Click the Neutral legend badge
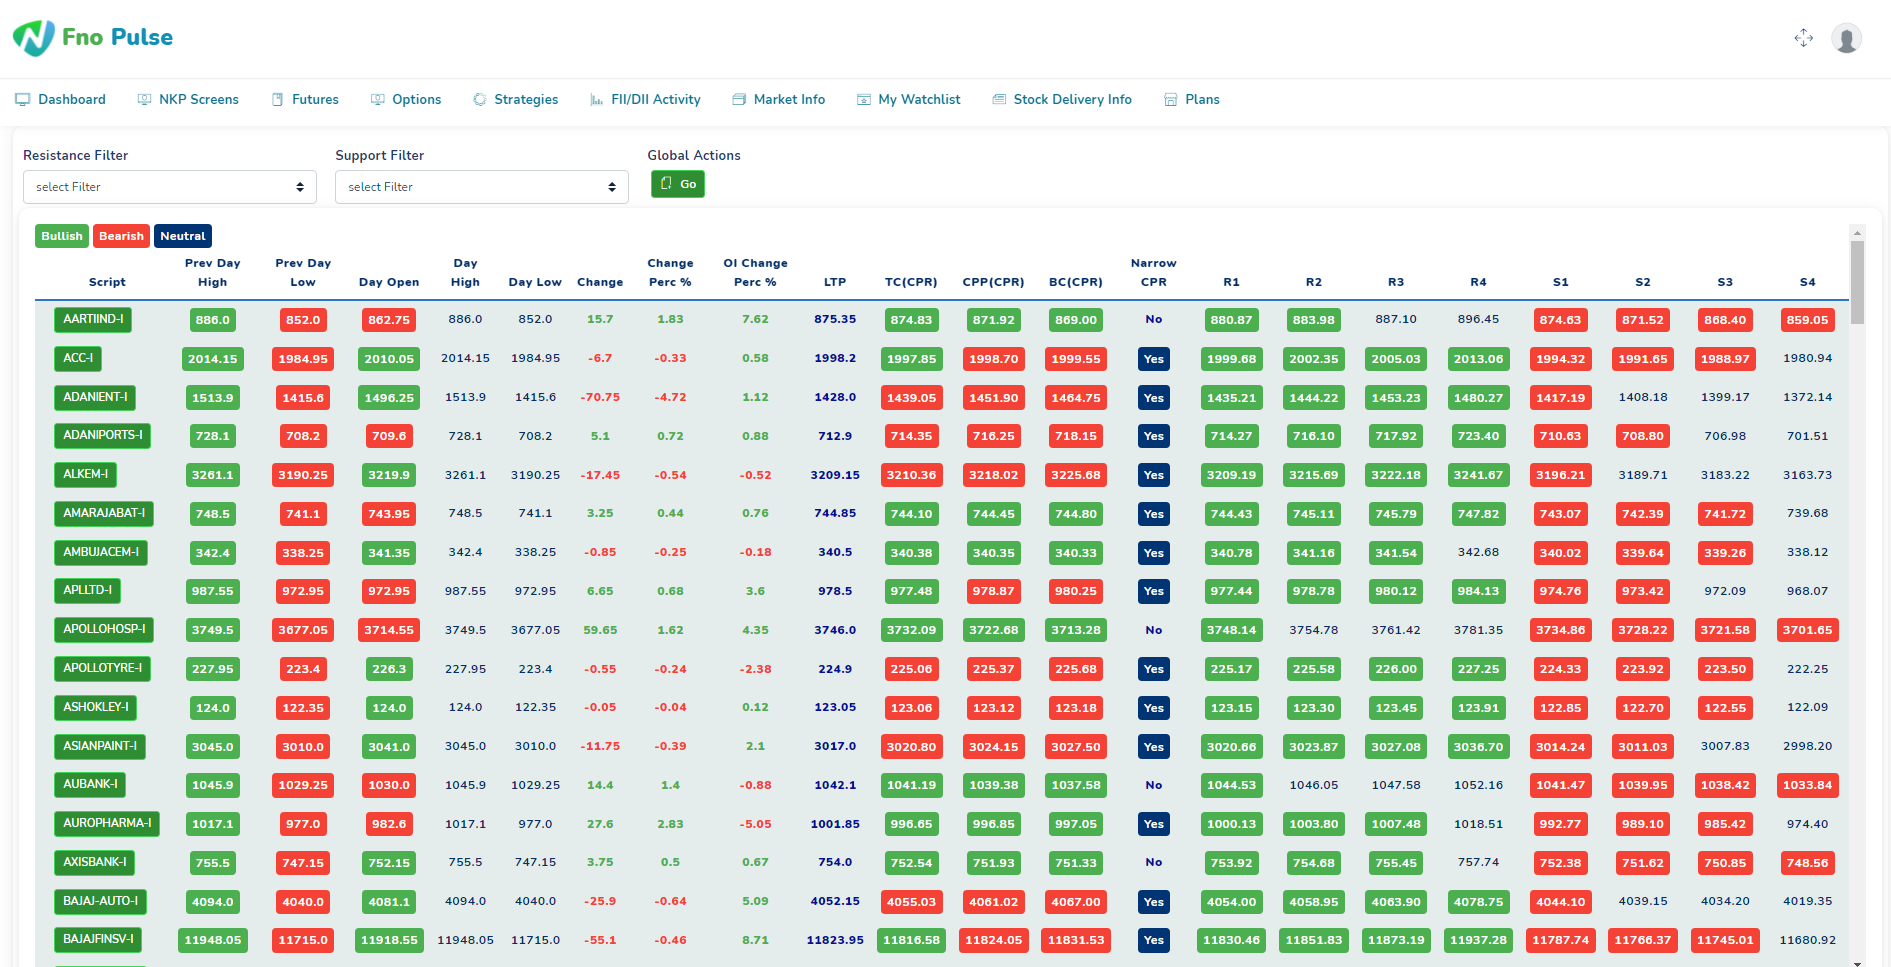This screenshot has width=1891, height=967. [x=183, y=236]
